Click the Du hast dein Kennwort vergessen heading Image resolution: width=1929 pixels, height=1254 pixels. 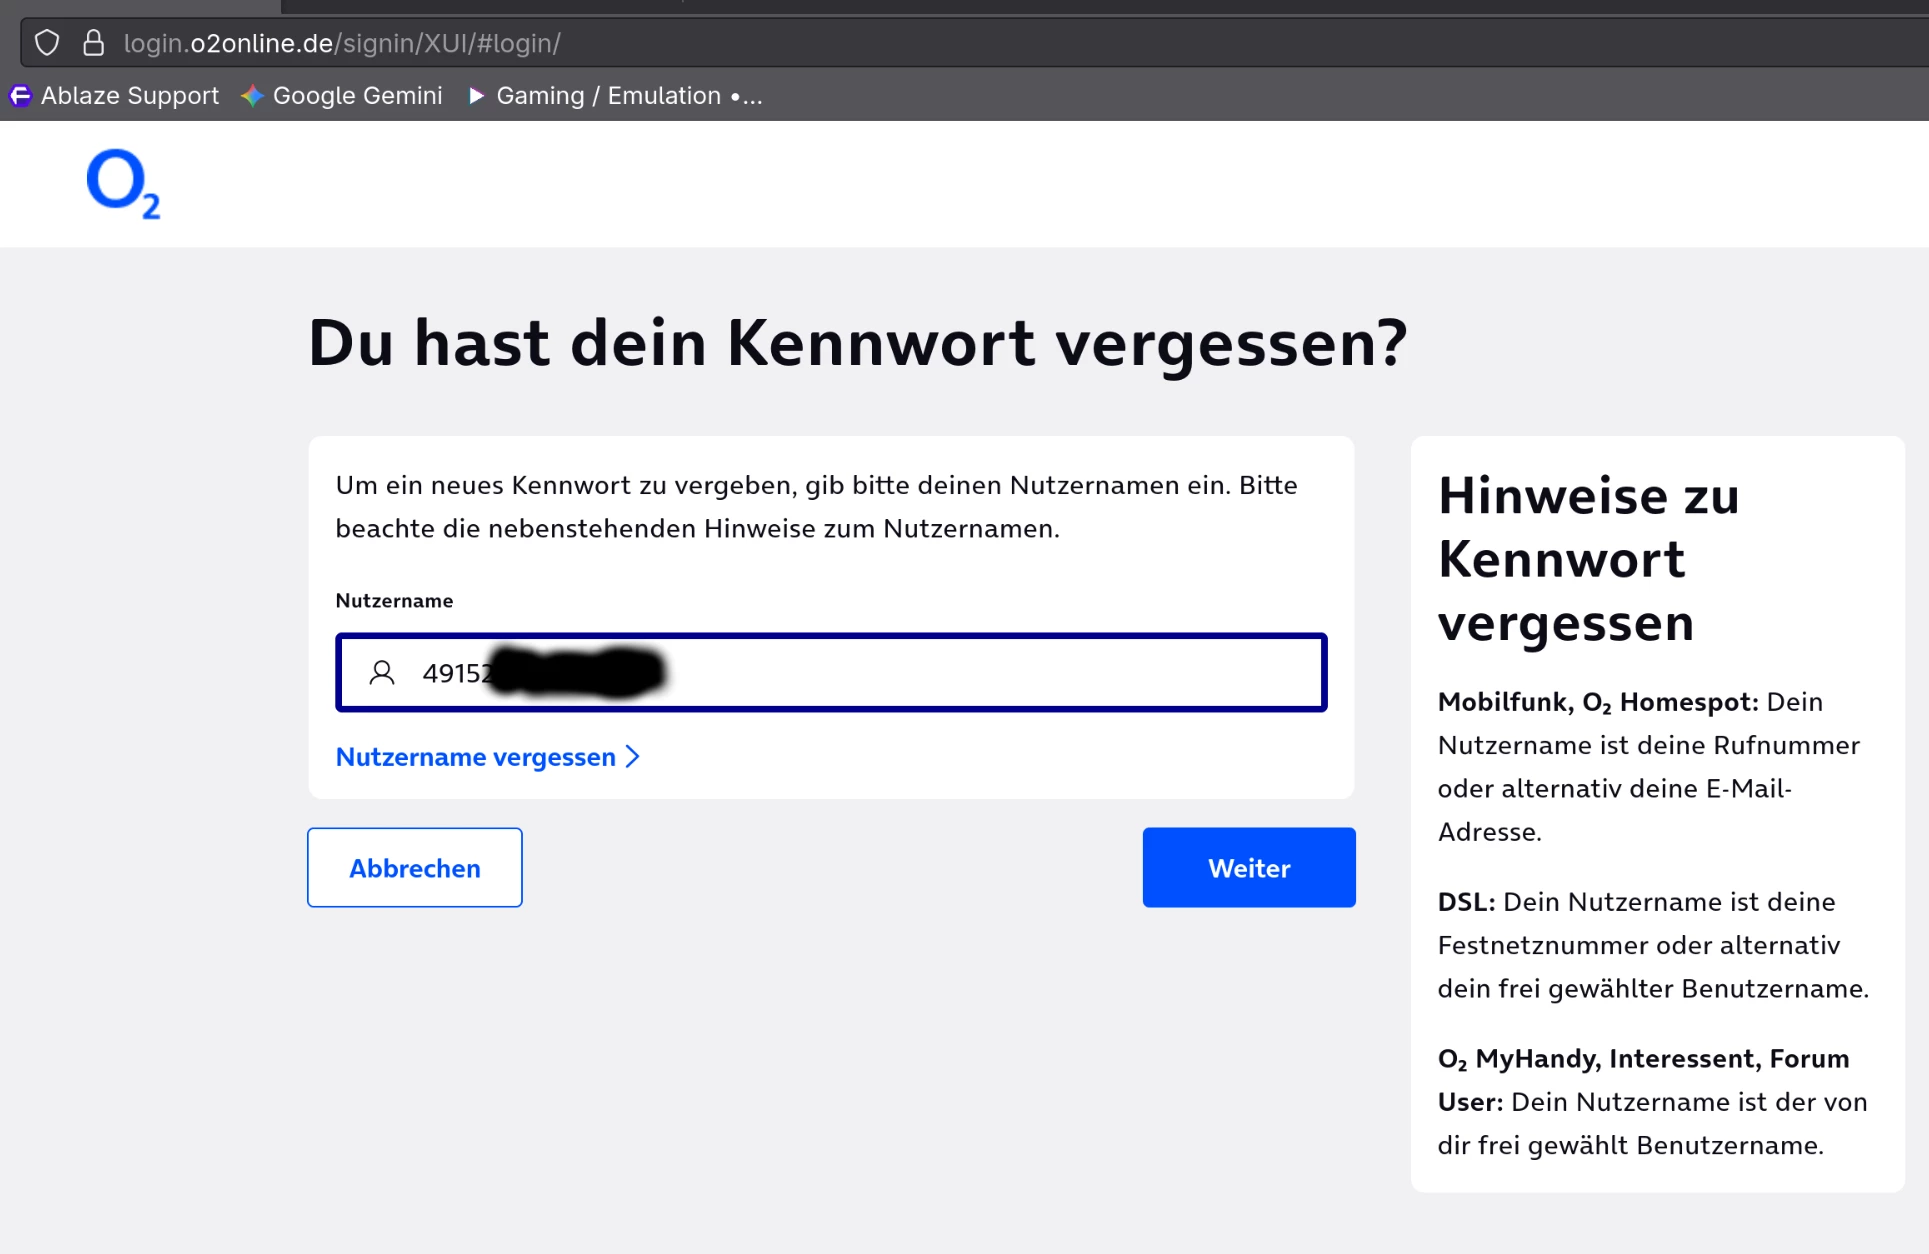pyautogui.click(x=857, y=344)
